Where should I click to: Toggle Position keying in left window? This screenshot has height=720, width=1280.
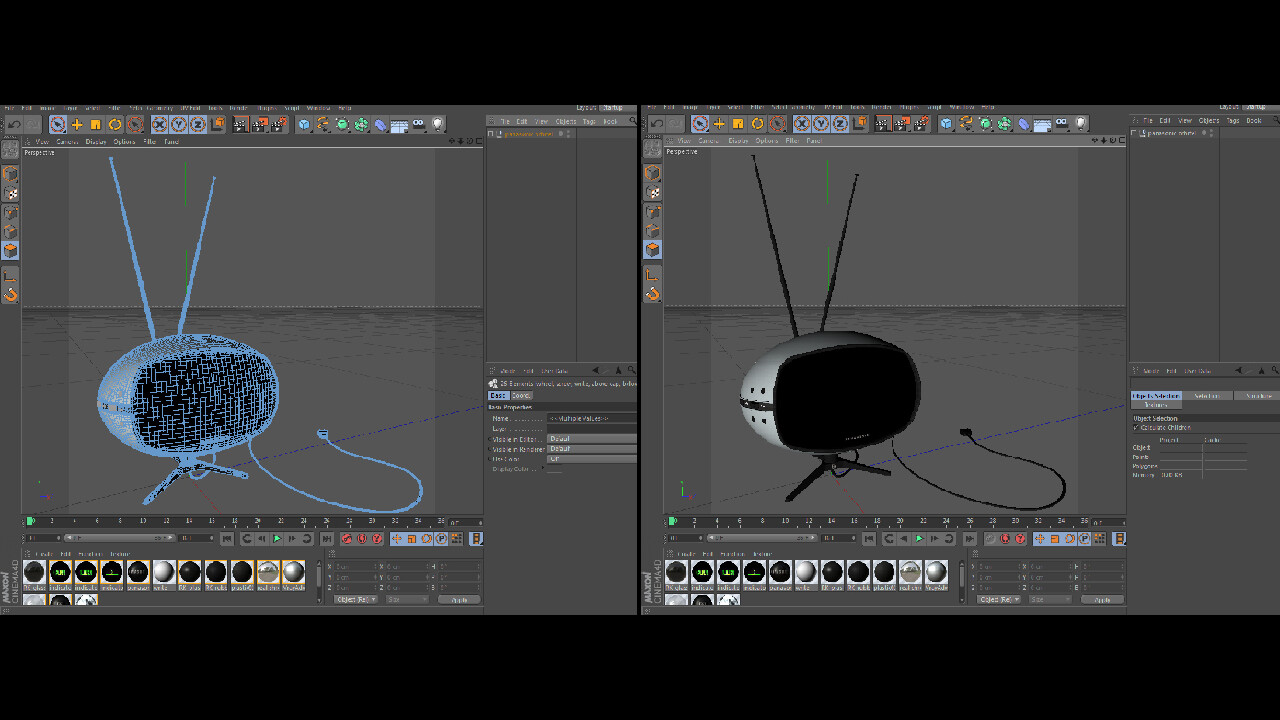397,539
